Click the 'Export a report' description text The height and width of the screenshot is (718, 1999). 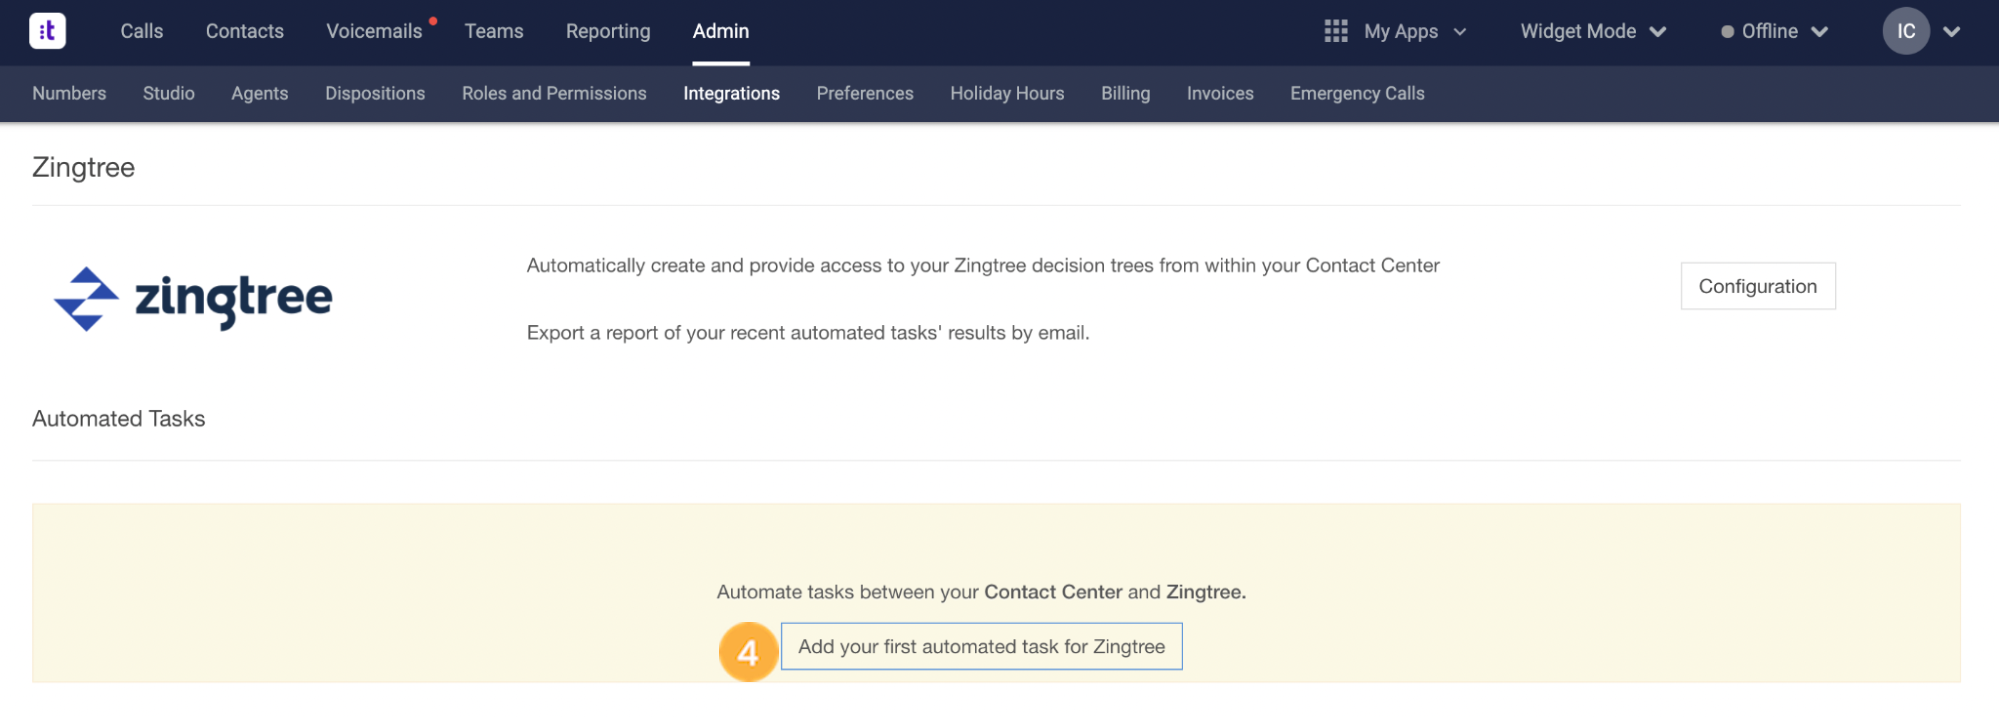[808, 332]
